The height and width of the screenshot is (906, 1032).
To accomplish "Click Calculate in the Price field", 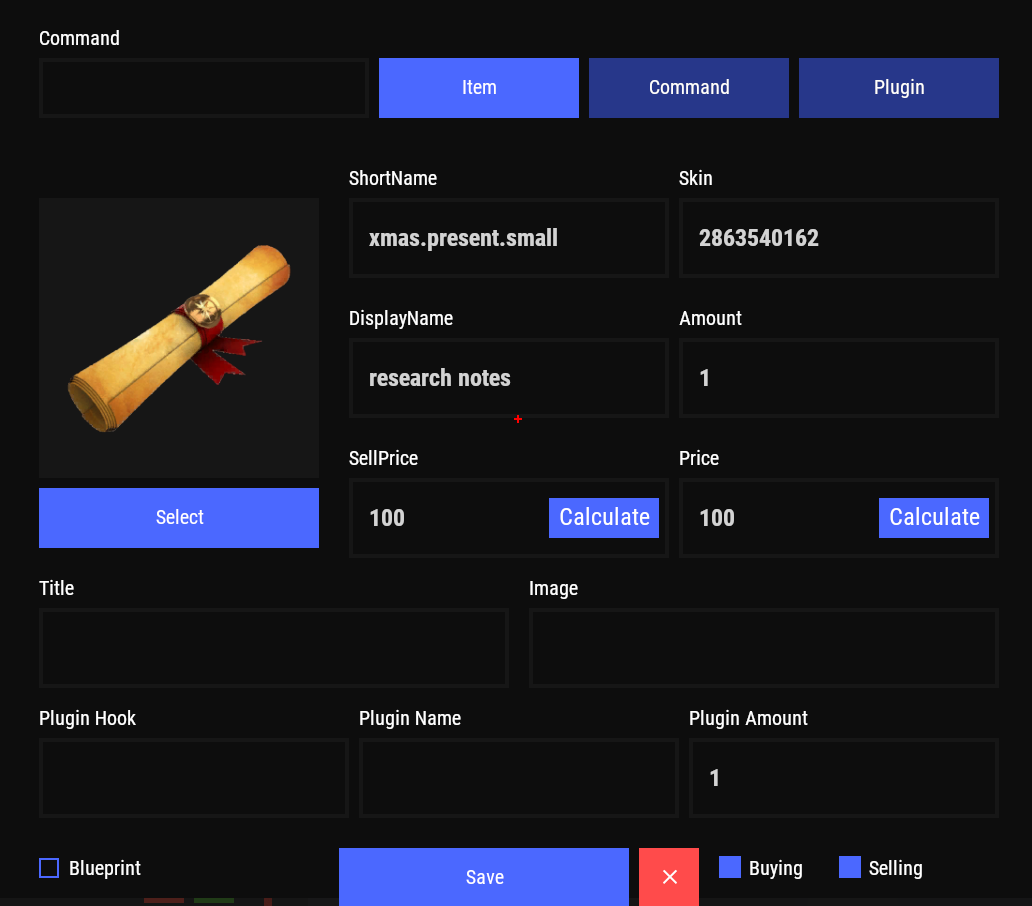I will pyautogui.click(x=934, y=518).
